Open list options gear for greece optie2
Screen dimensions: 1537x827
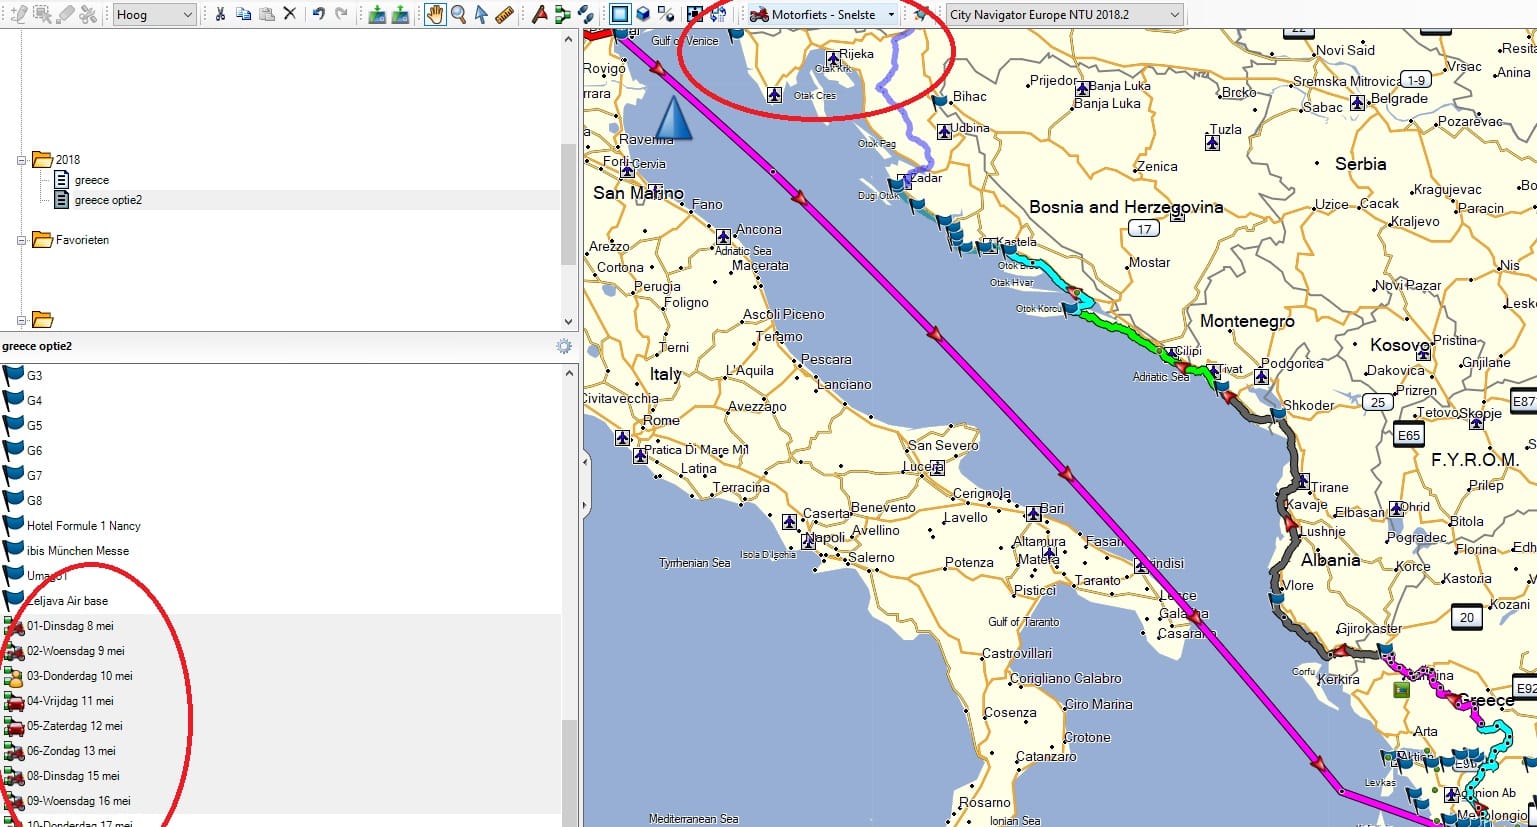(564, 346)
